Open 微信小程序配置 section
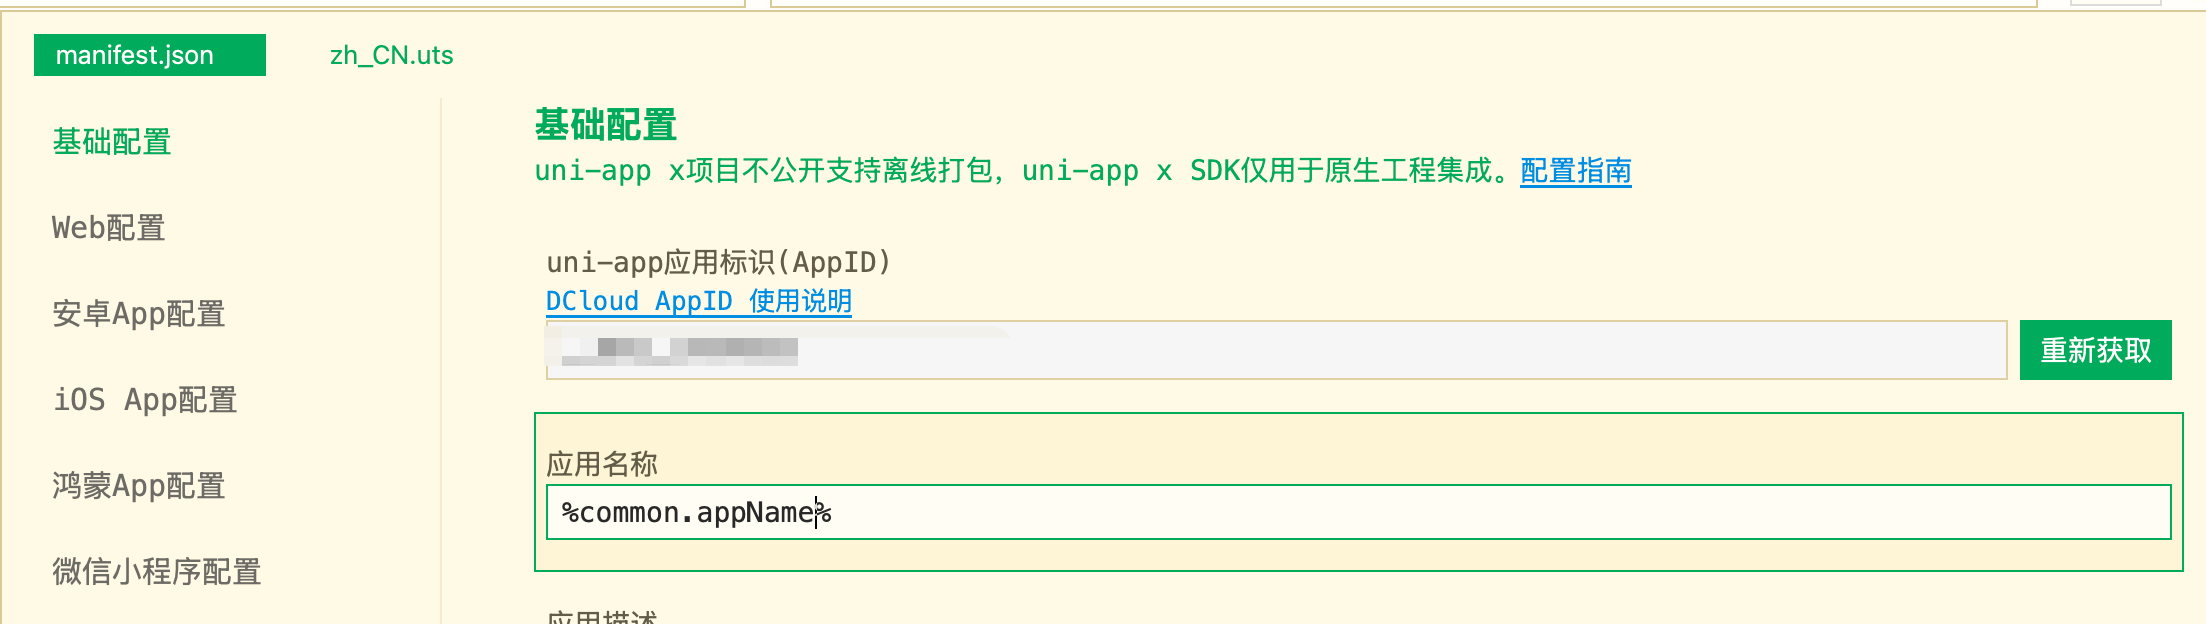This screenshot has height=624, width=2206. pos(156,572)
